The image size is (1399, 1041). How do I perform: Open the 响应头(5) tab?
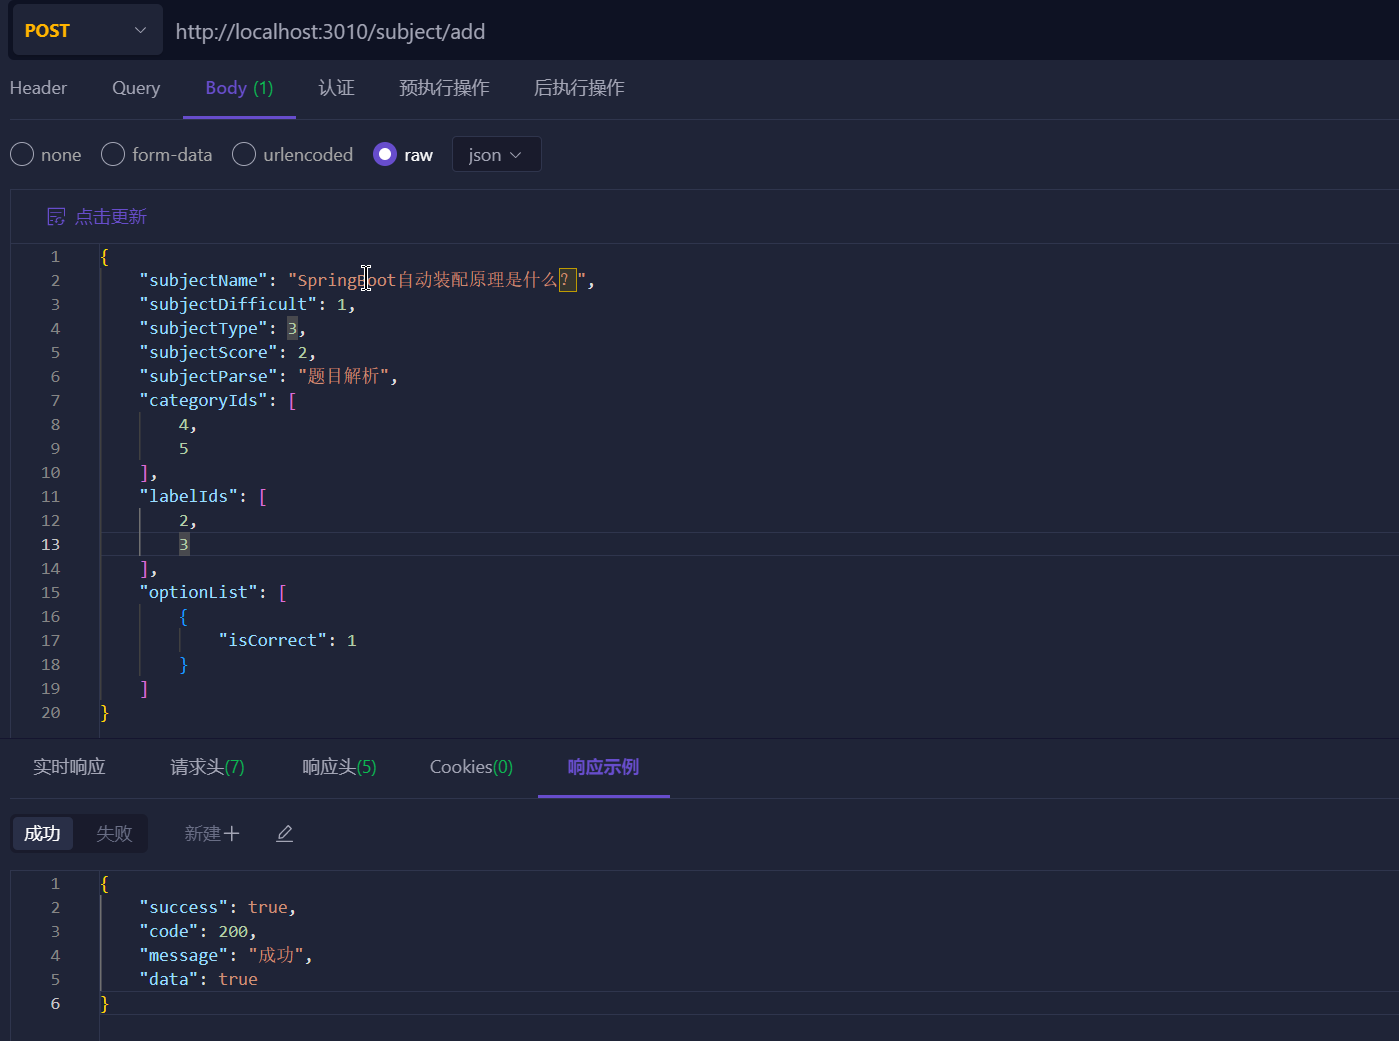pyautogui.click(x=339, y=767)
